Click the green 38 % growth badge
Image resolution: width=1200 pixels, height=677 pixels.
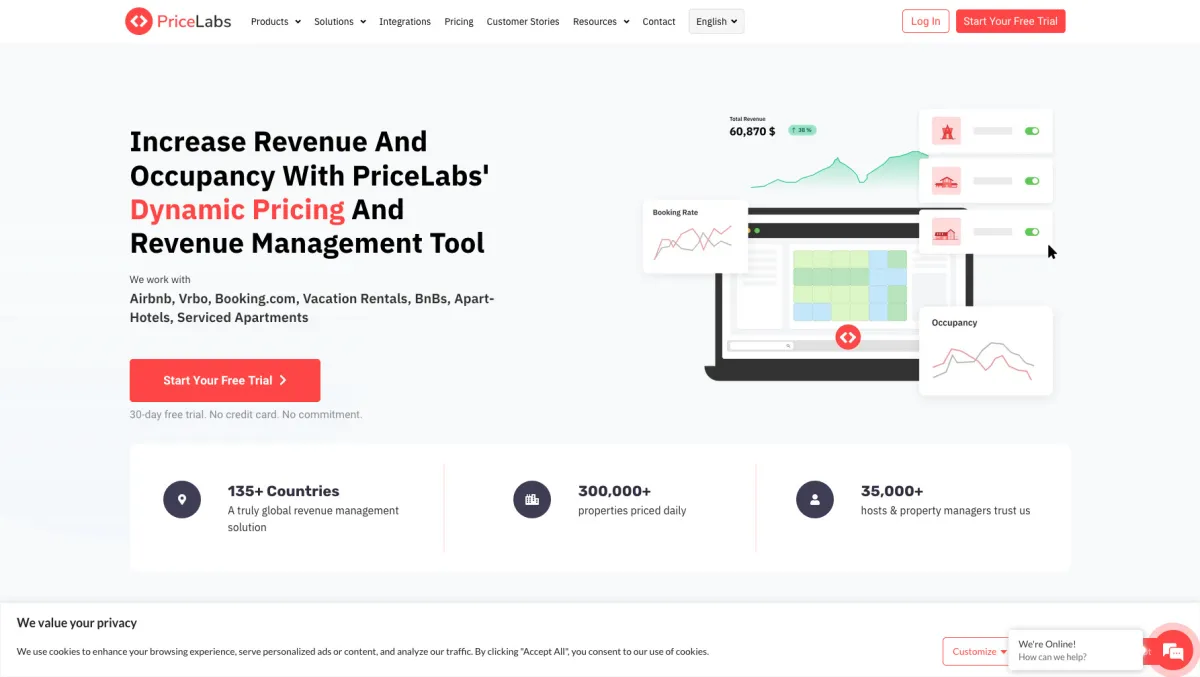click(801, 130)
